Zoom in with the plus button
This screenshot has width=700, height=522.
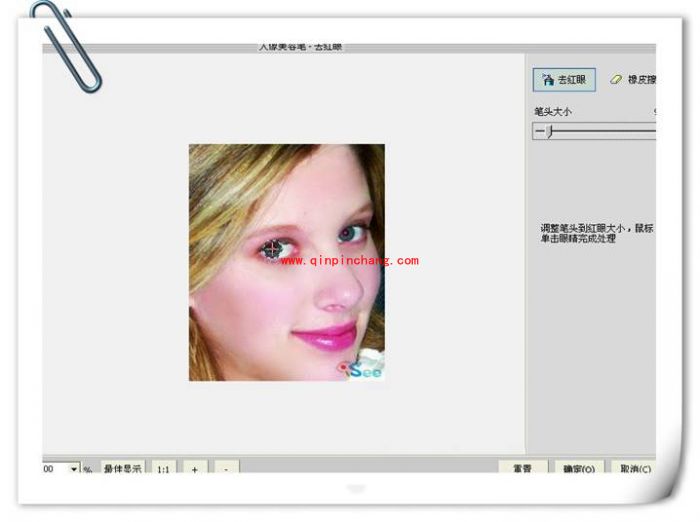point(195,468)
